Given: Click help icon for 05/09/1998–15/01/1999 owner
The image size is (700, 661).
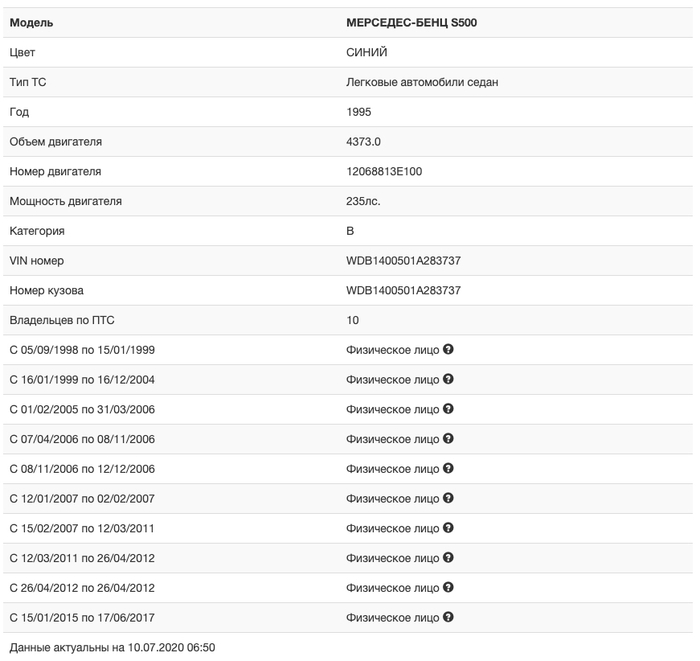Looking at the screenshot, I should [449, 350].
